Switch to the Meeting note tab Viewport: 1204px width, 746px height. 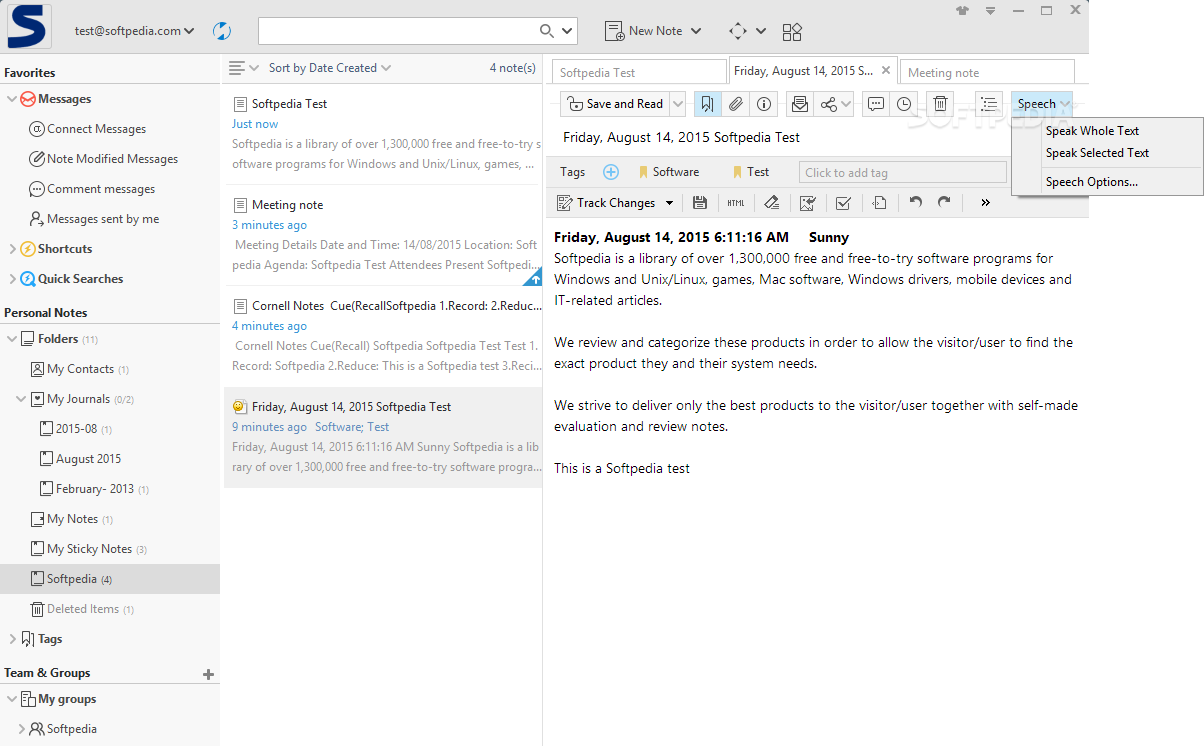pyautogui.click(x=987, y=72)
